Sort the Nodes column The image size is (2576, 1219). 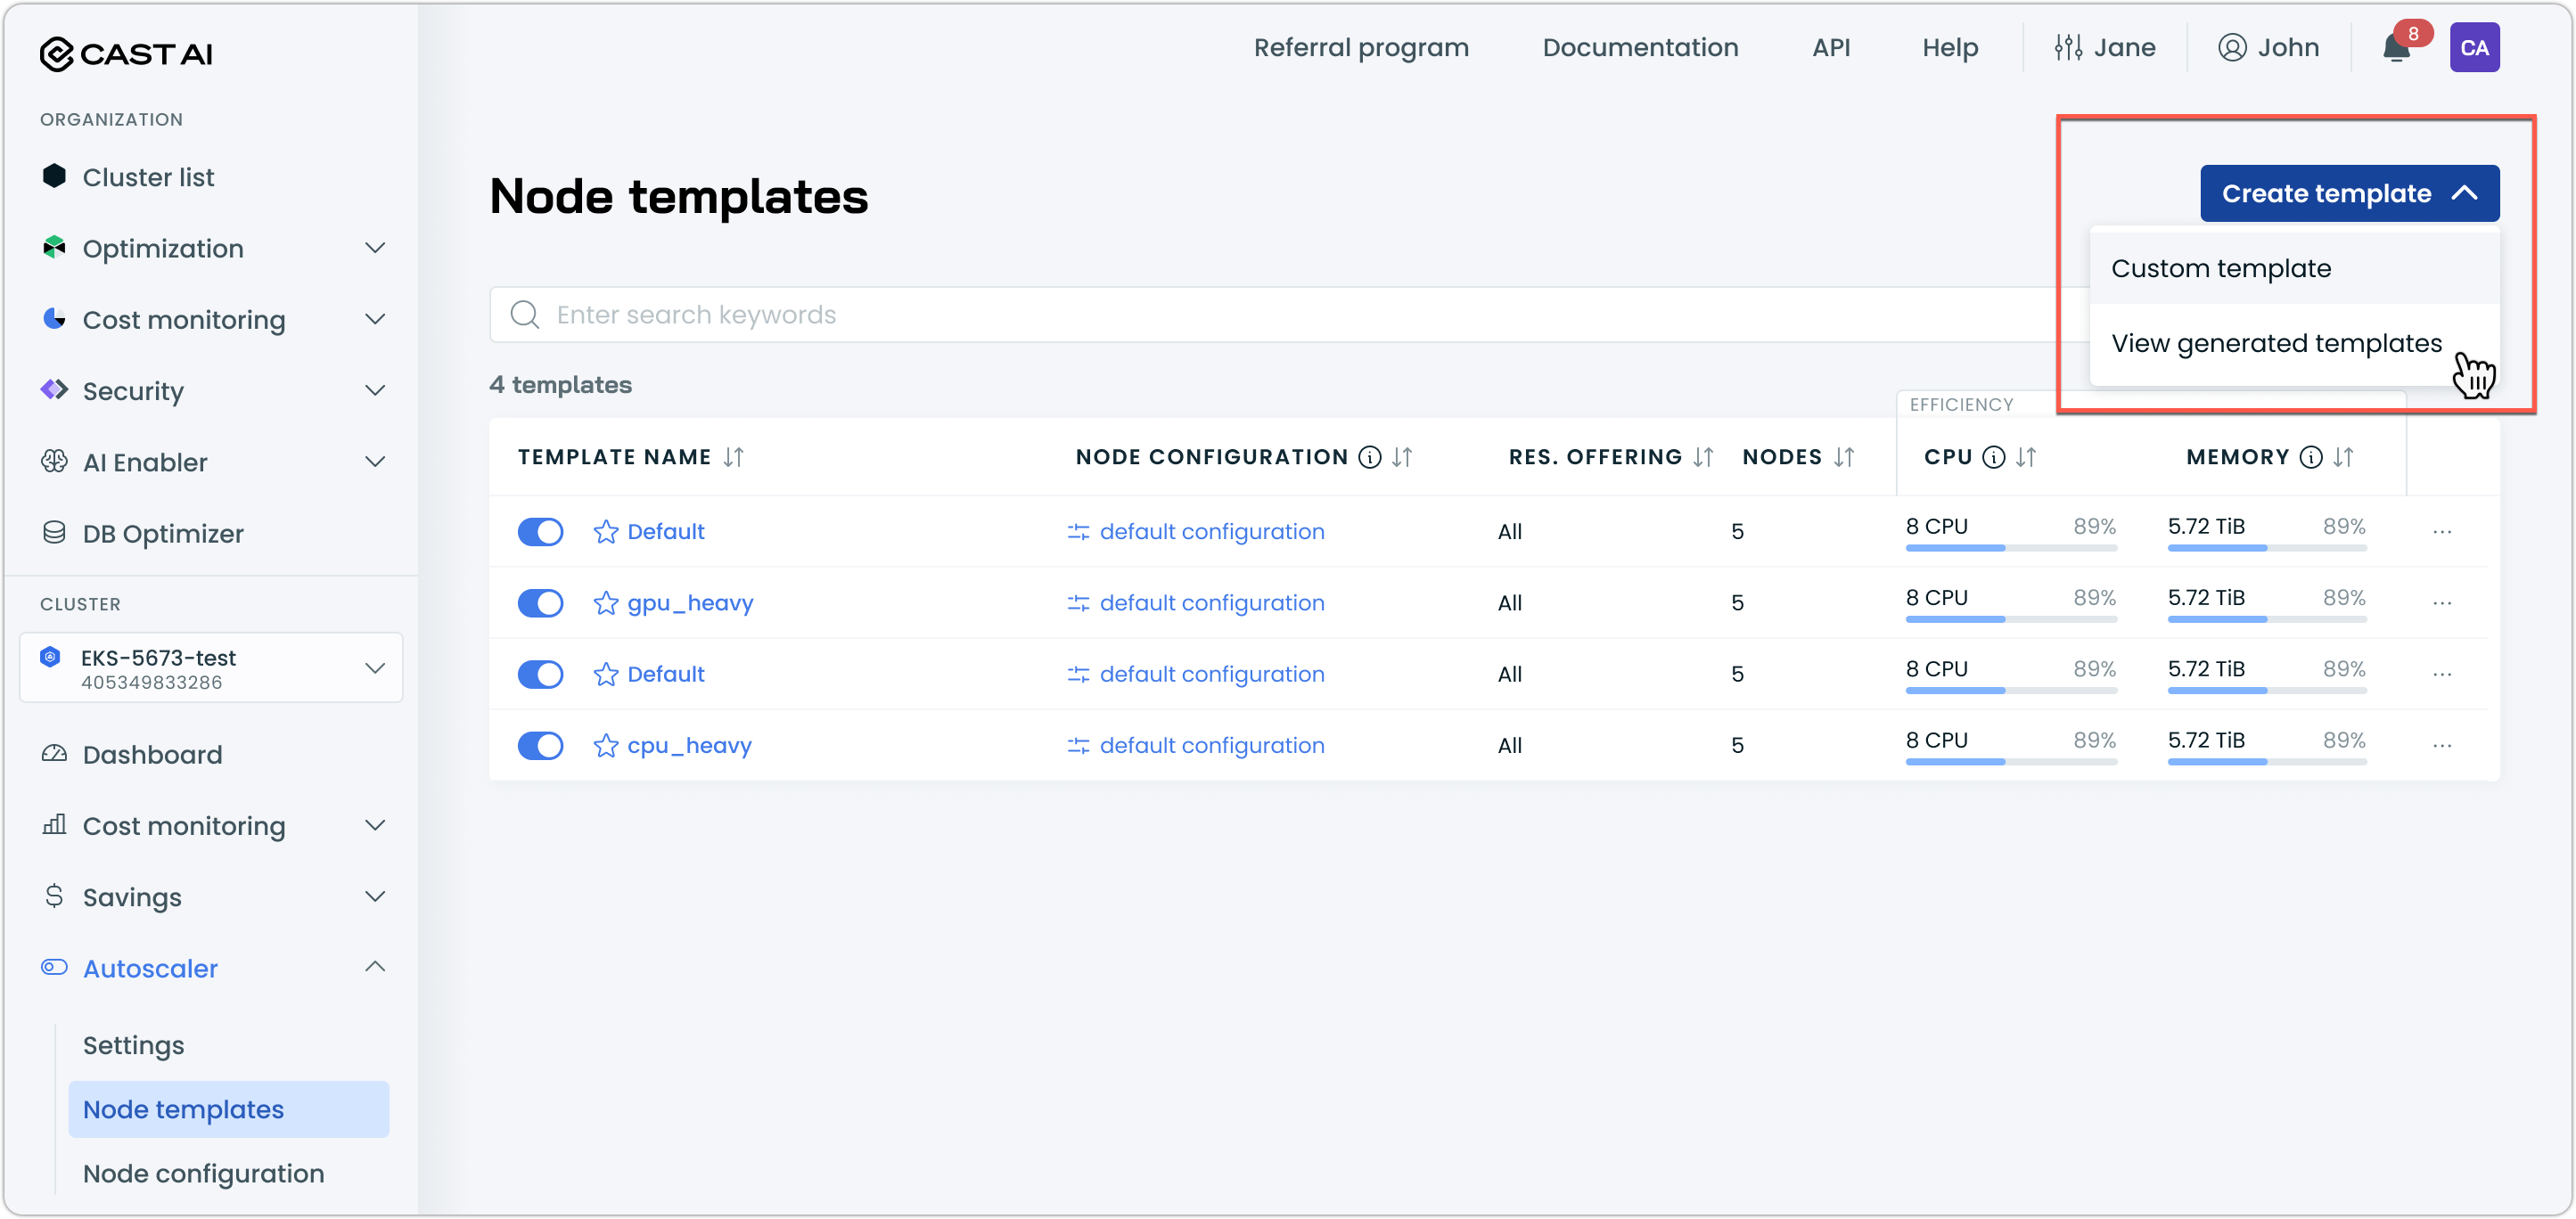[x=1844, y=457]
